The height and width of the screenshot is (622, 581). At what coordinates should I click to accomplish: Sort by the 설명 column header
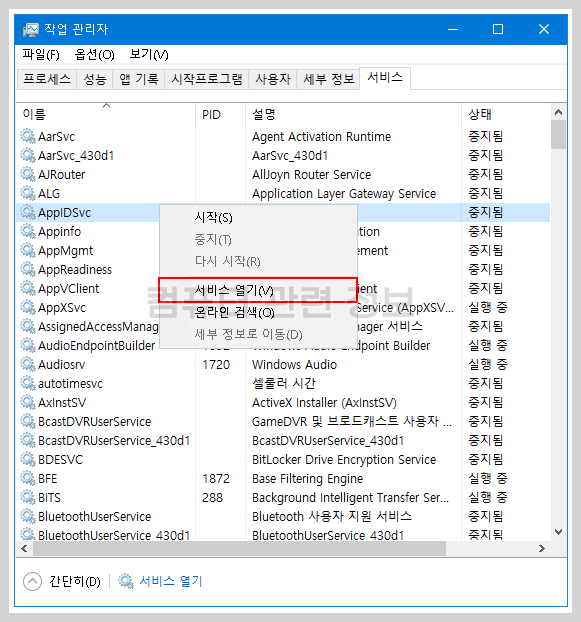pyautogui.click(x=353, y=115)
